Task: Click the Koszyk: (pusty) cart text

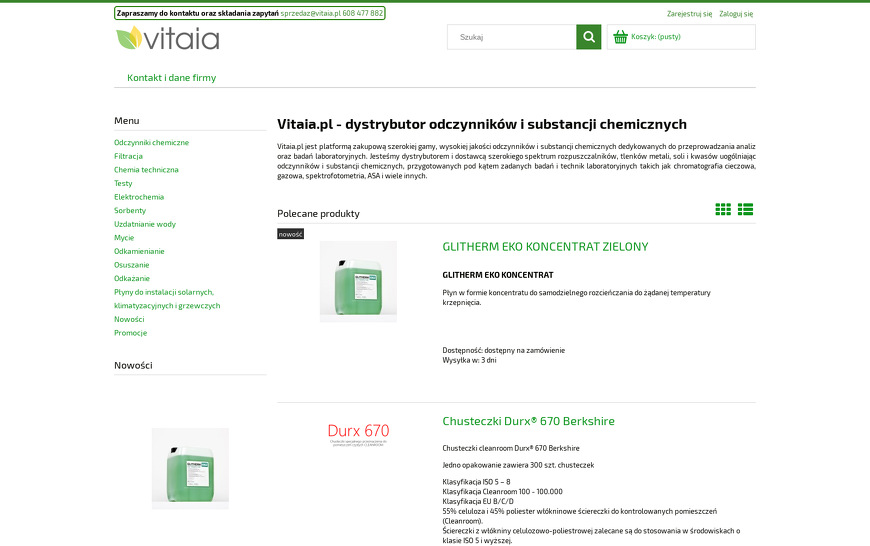Action: click(x=655, y=37)
